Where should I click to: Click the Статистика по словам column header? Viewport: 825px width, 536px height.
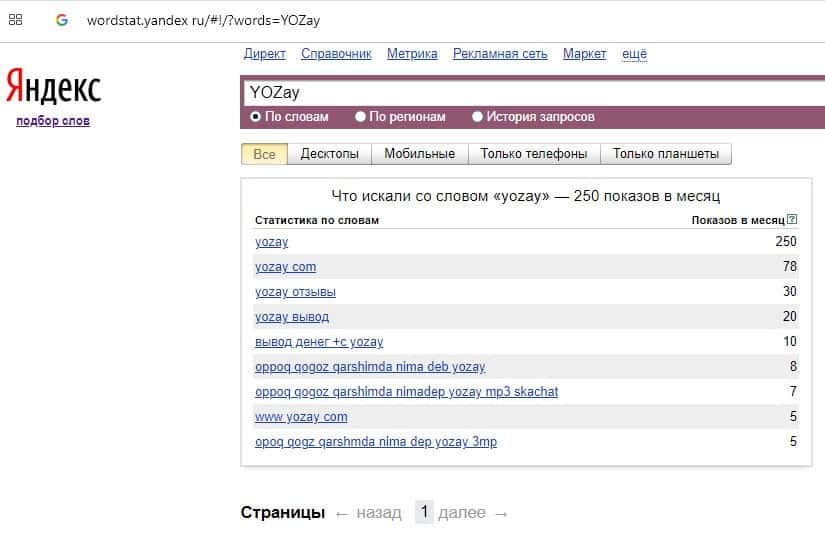pos(317,220)
